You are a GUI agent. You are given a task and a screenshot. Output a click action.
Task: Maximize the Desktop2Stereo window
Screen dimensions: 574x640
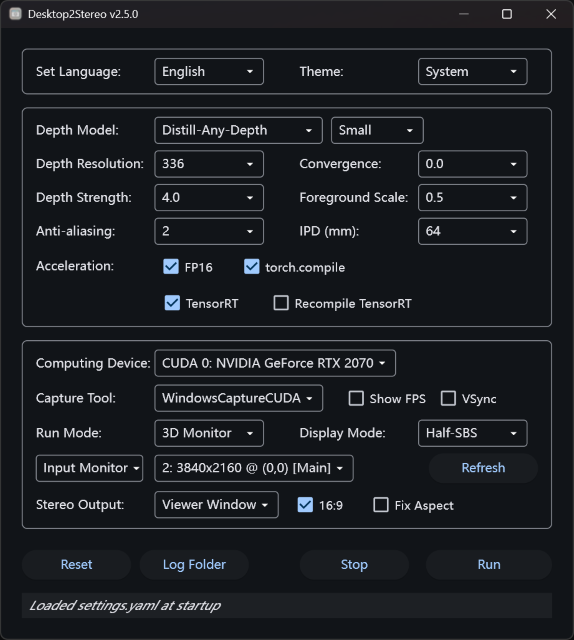point(507,14)
